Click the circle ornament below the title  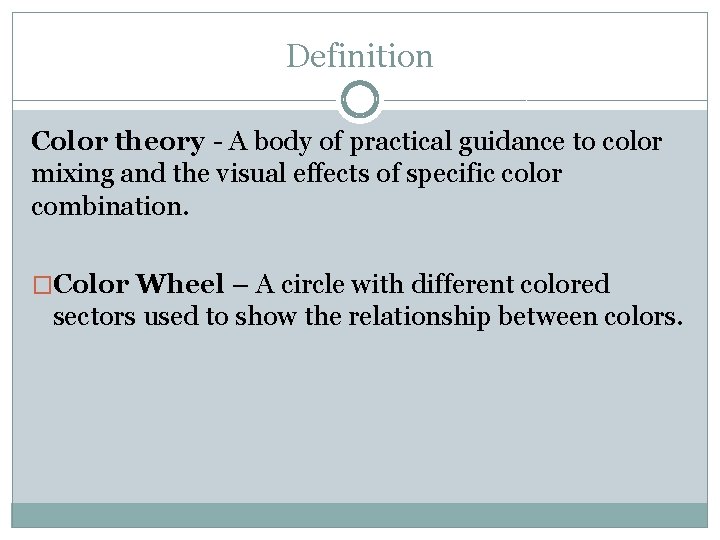click(360, 100)
